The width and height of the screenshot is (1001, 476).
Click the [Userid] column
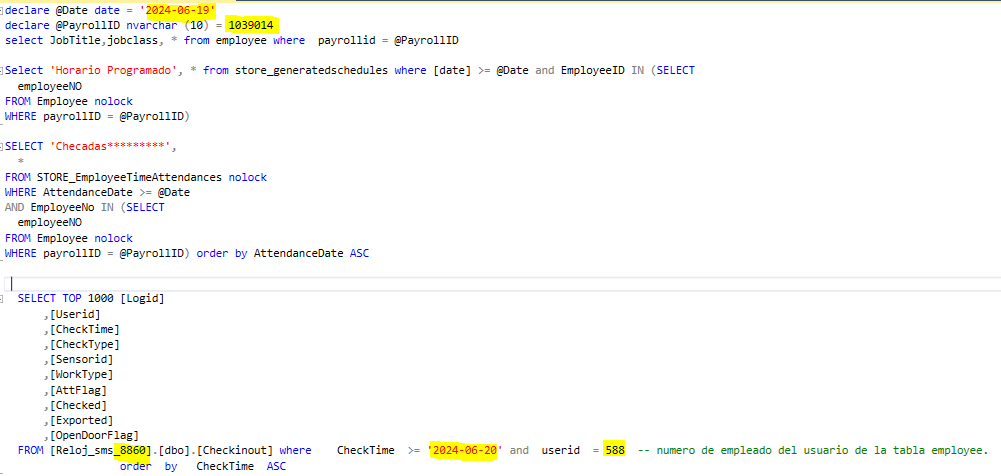75,314
